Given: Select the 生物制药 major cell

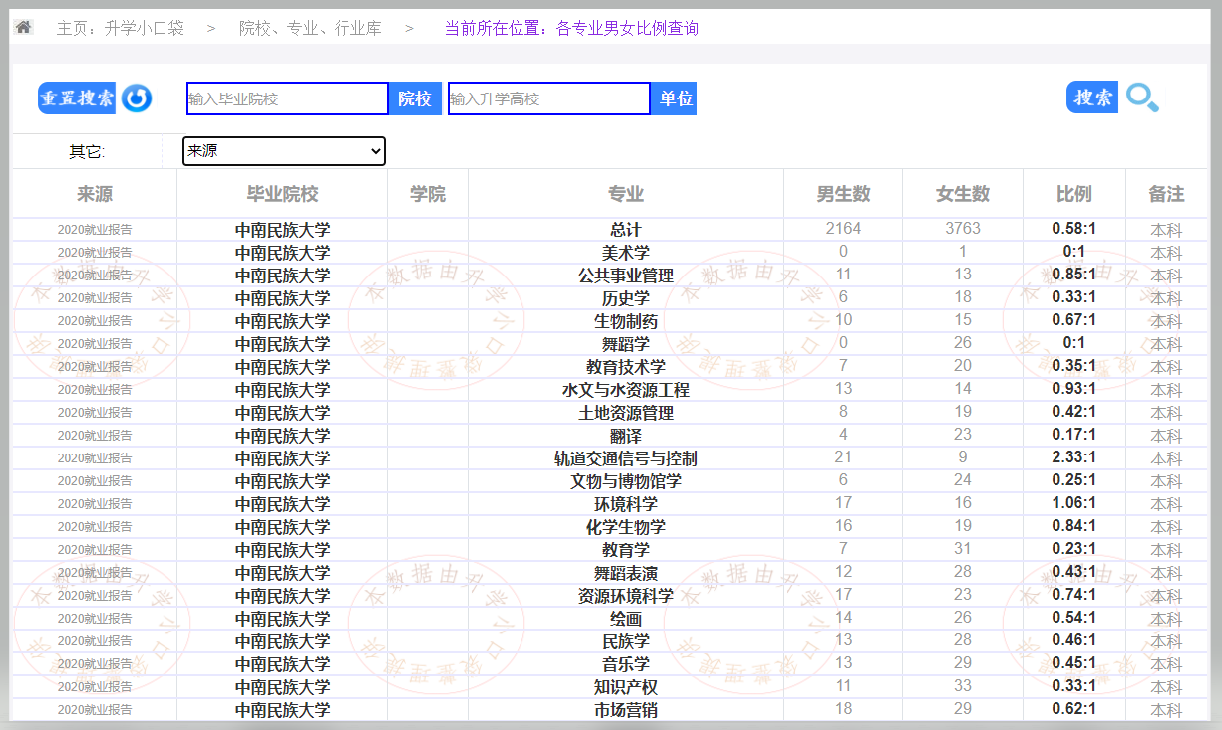Looking at the screenshot, I should coord(626,321).
